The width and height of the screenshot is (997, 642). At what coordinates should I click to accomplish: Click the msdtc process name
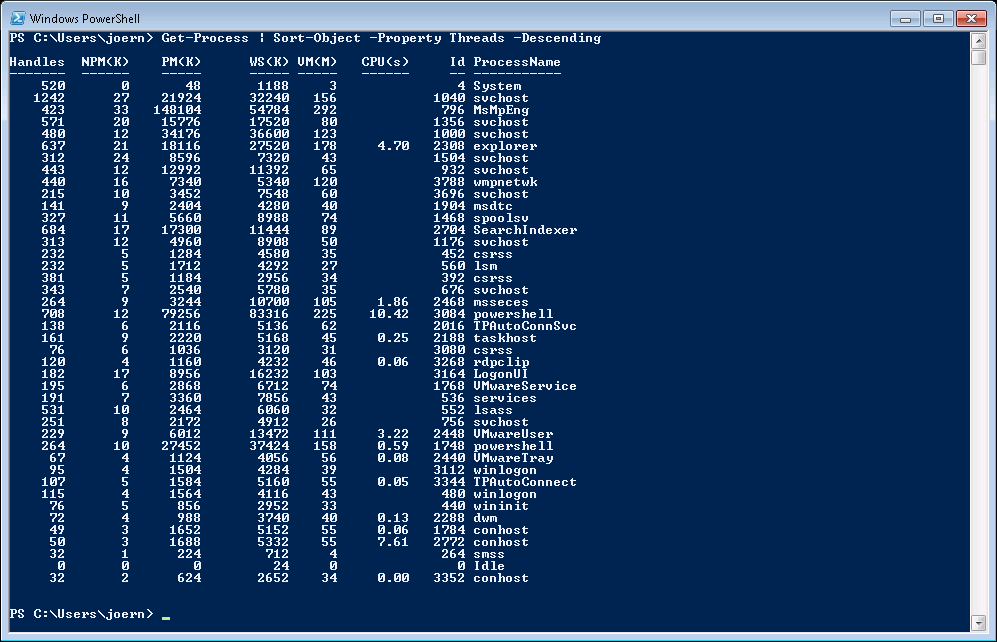493,206
